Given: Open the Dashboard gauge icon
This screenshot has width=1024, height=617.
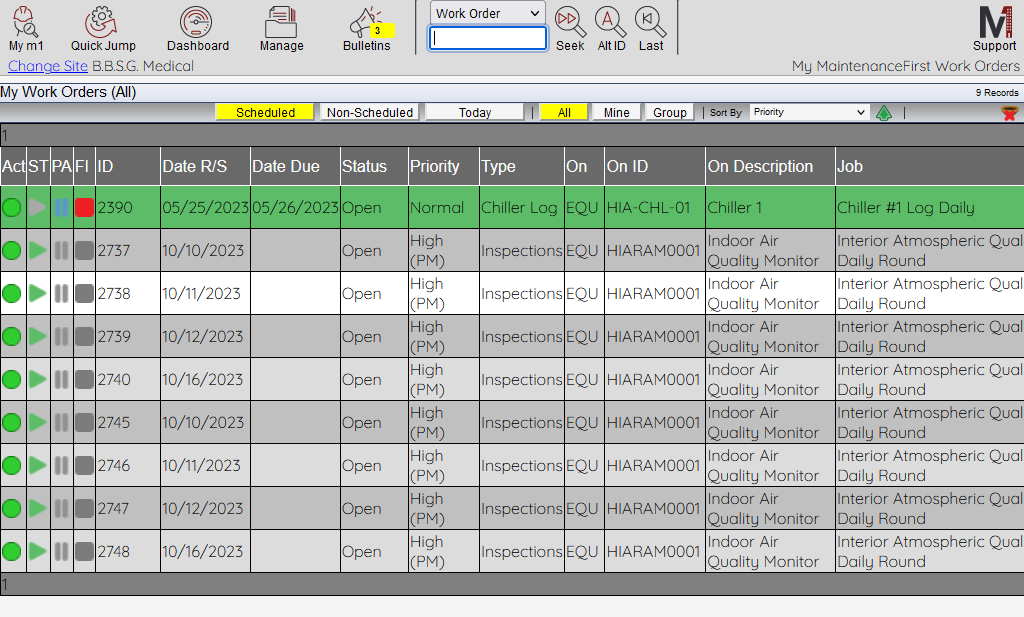Looking at the screenshot, I should coord(197,22).
